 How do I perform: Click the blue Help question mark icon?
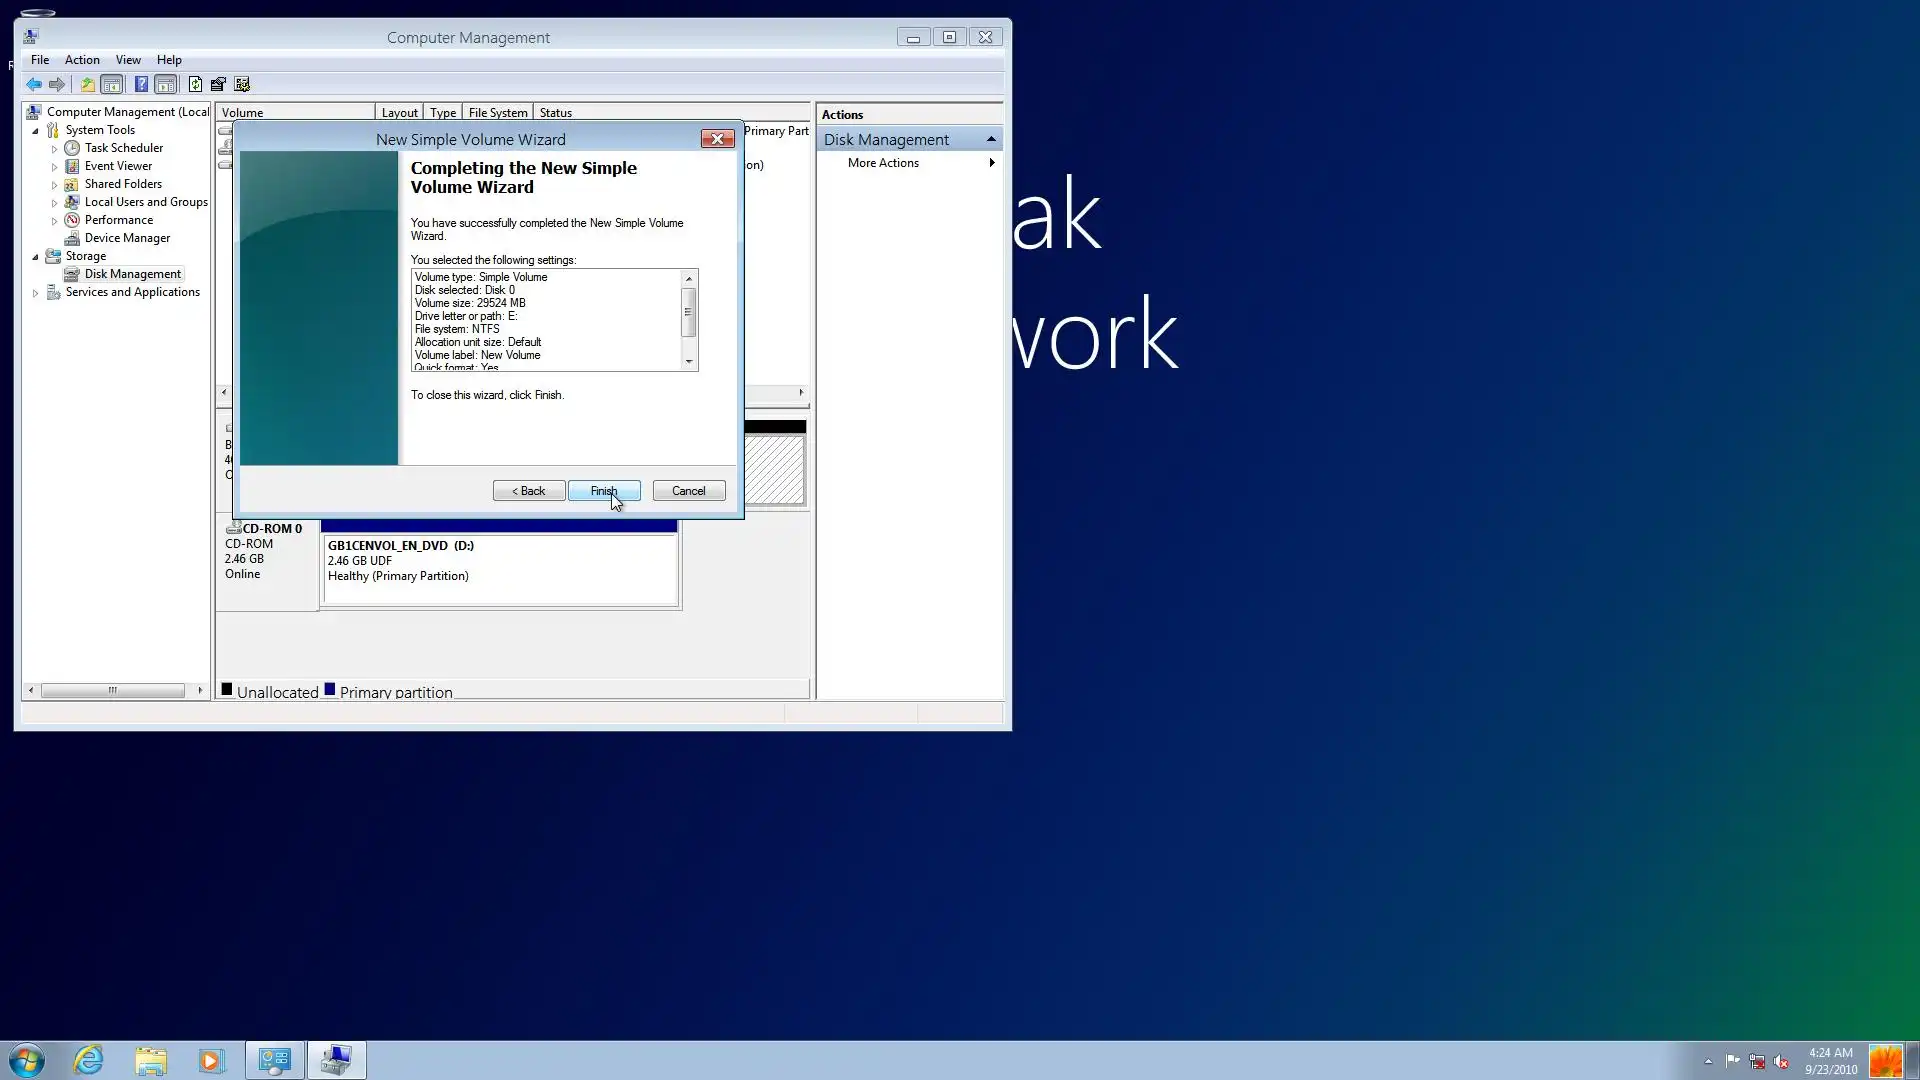tap(141, 85)
